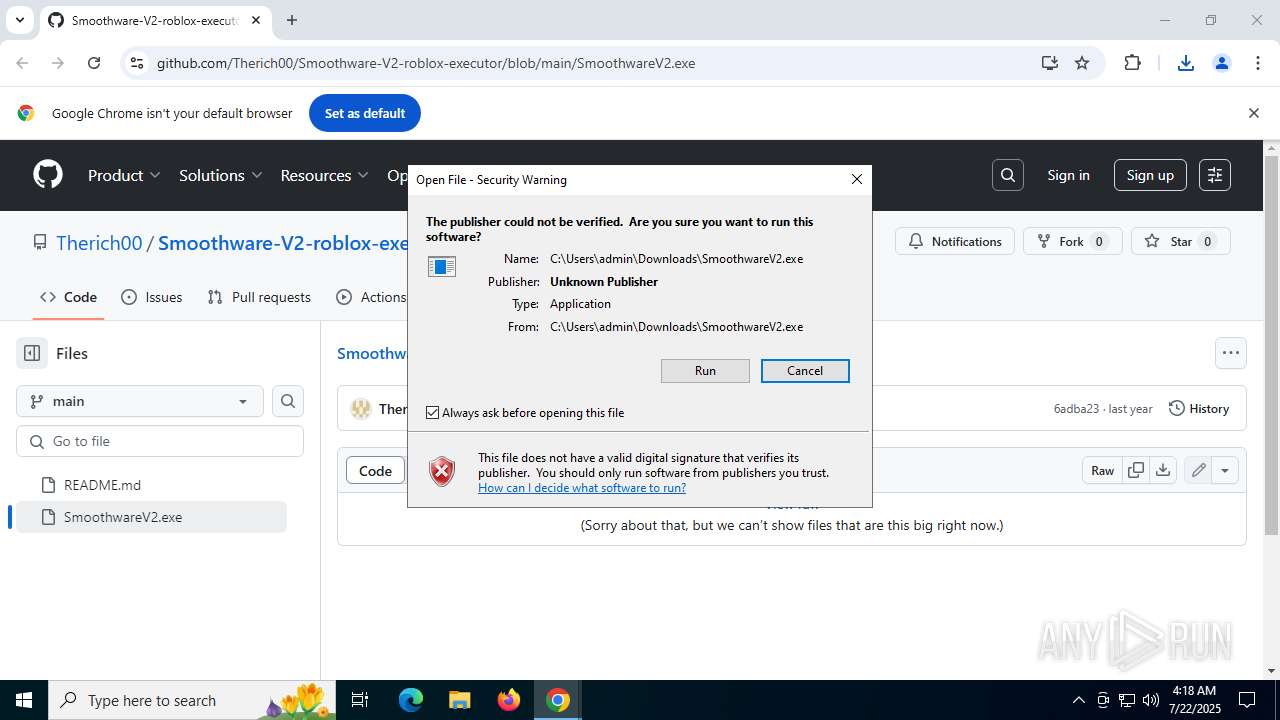Click the GitHub logo icon
Screen dimensions: 1280x720
48,175
